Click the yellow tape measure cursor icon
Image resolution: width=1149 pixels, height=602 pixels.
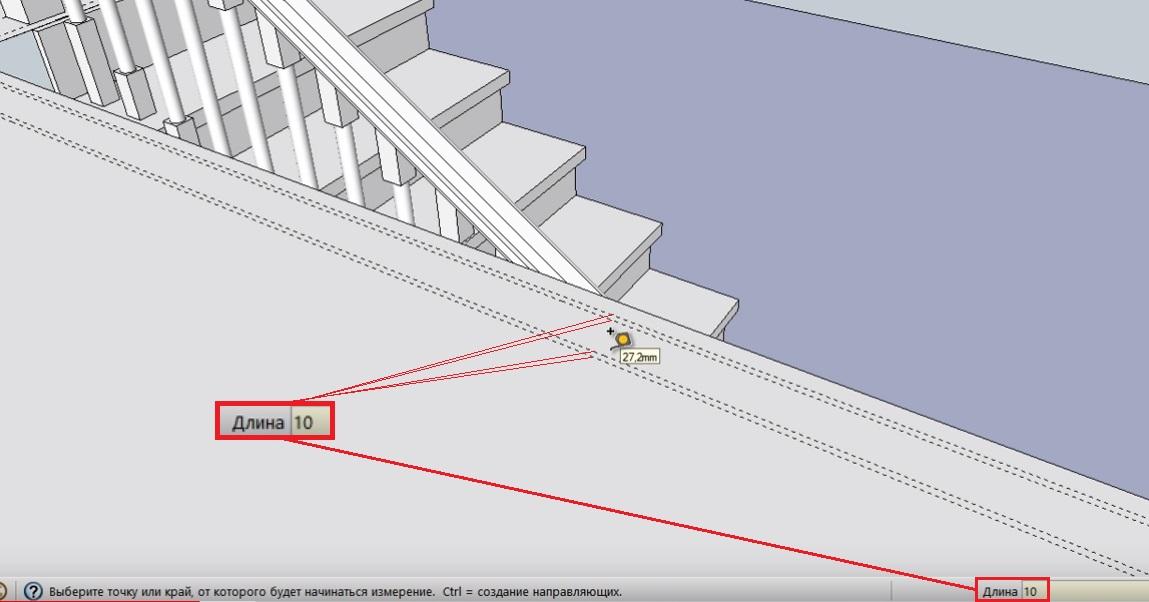coord(622,341)
